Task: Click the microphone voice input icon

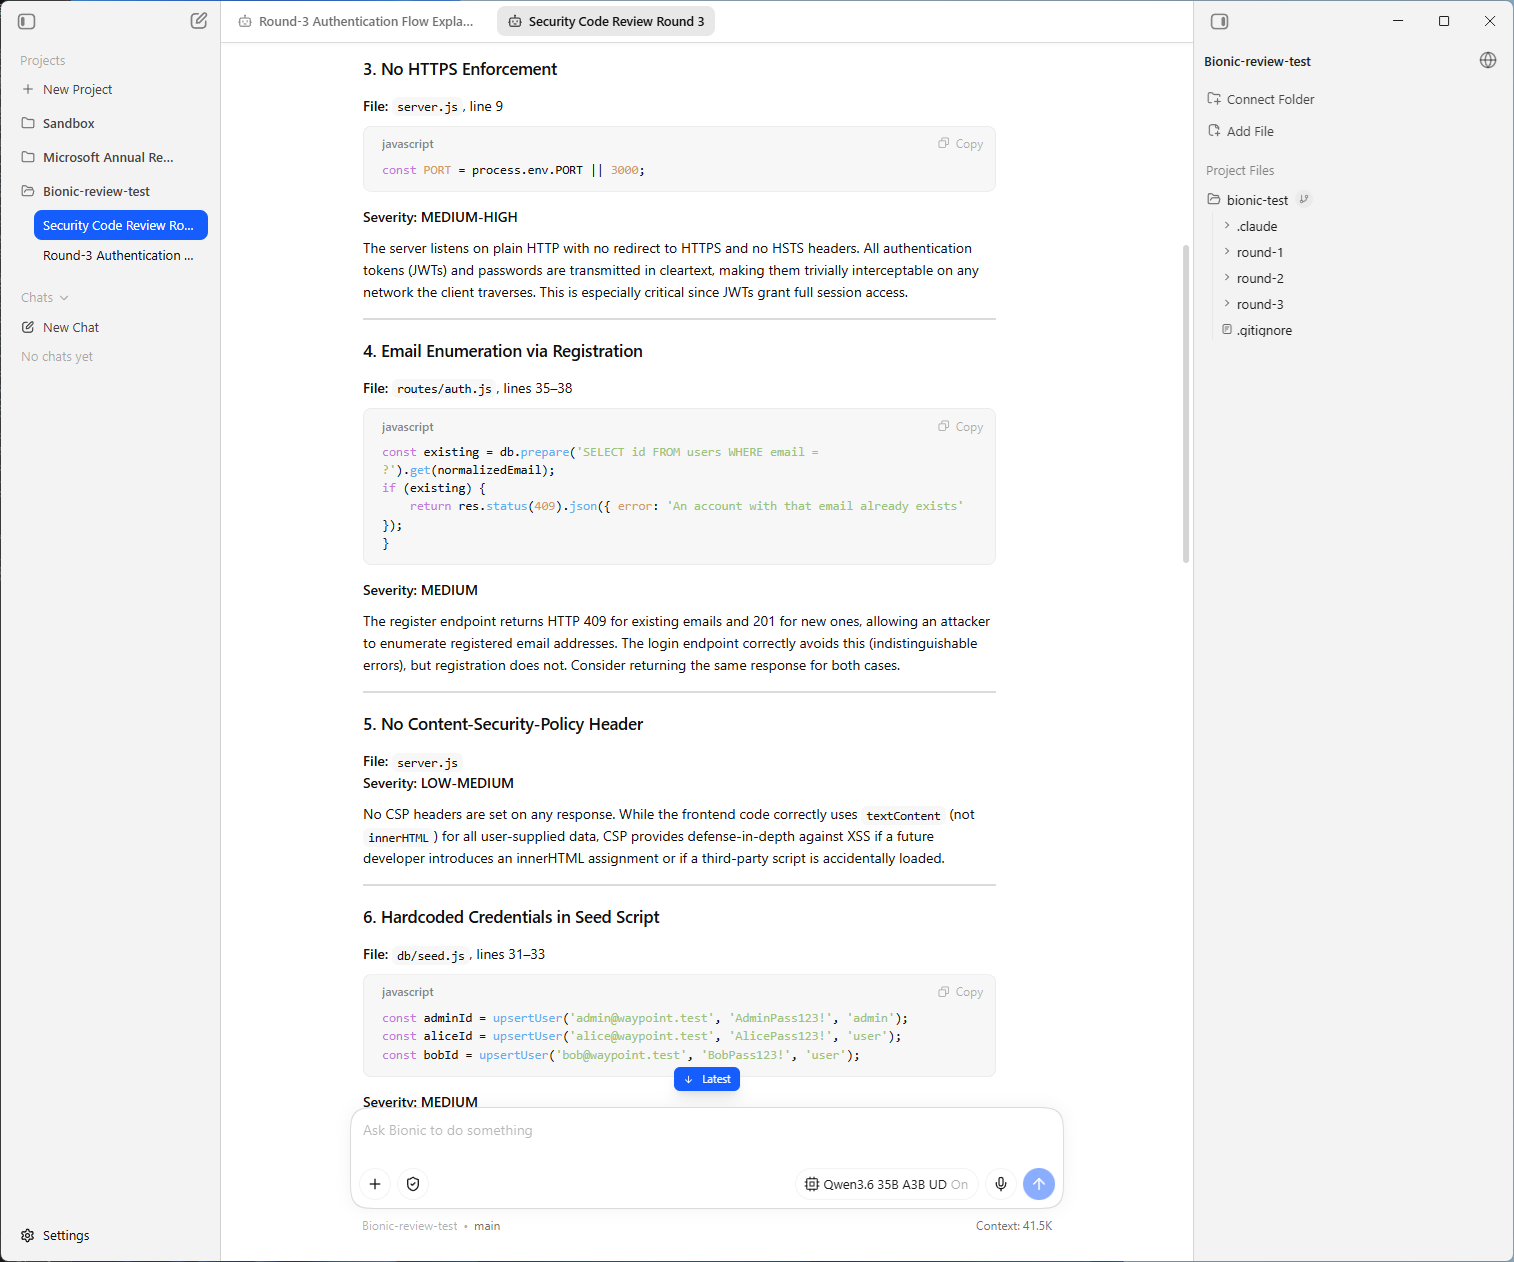Action: pyautogui.click(x=1001, y=1184)
